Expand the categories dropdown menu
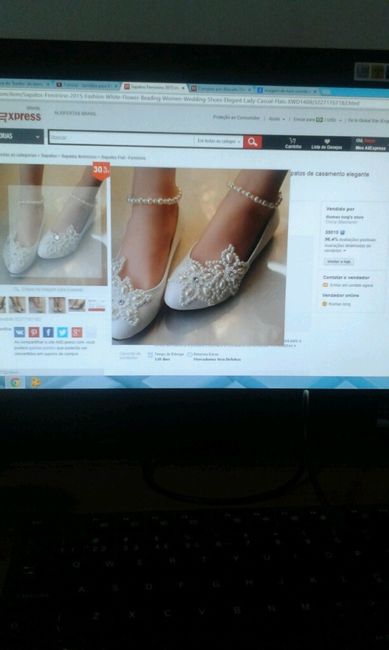This screenshot has height=650, width=389. click(x=21, y=136)
